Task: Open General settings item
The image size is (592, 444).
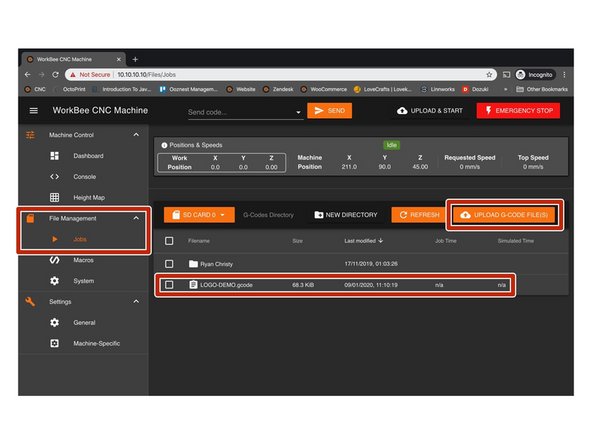Action: [84, 322]
